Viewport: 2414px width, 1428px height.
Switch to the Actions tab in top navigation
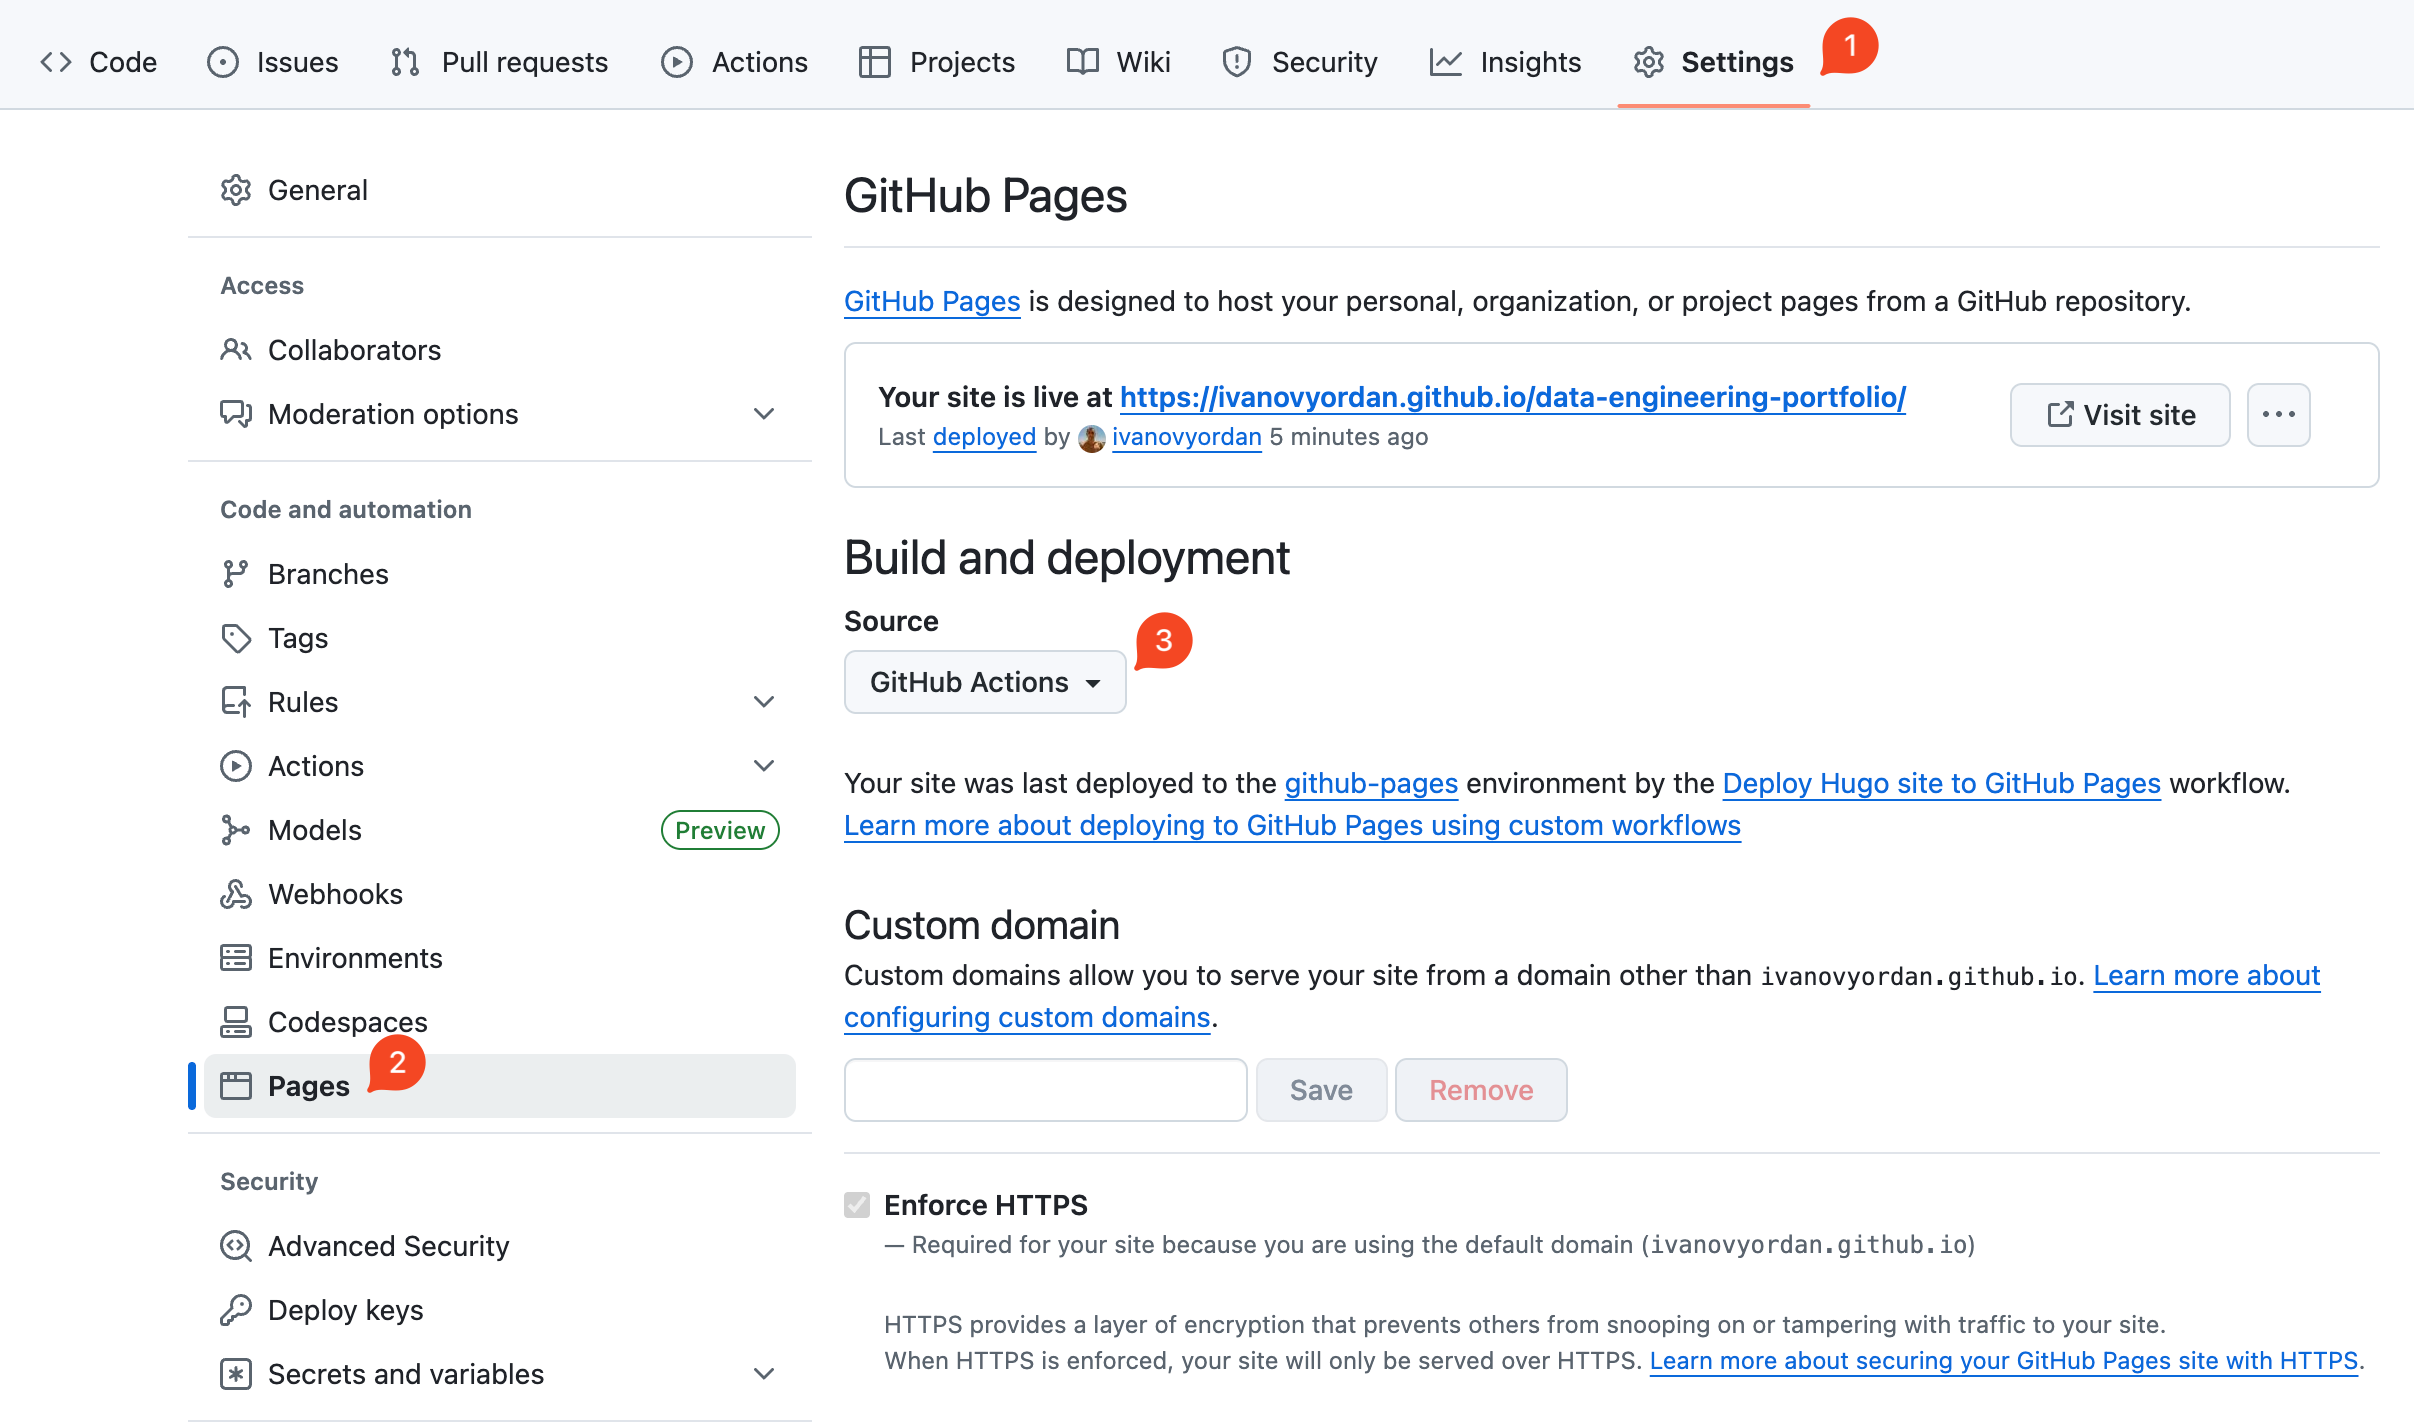click(734, 62)
